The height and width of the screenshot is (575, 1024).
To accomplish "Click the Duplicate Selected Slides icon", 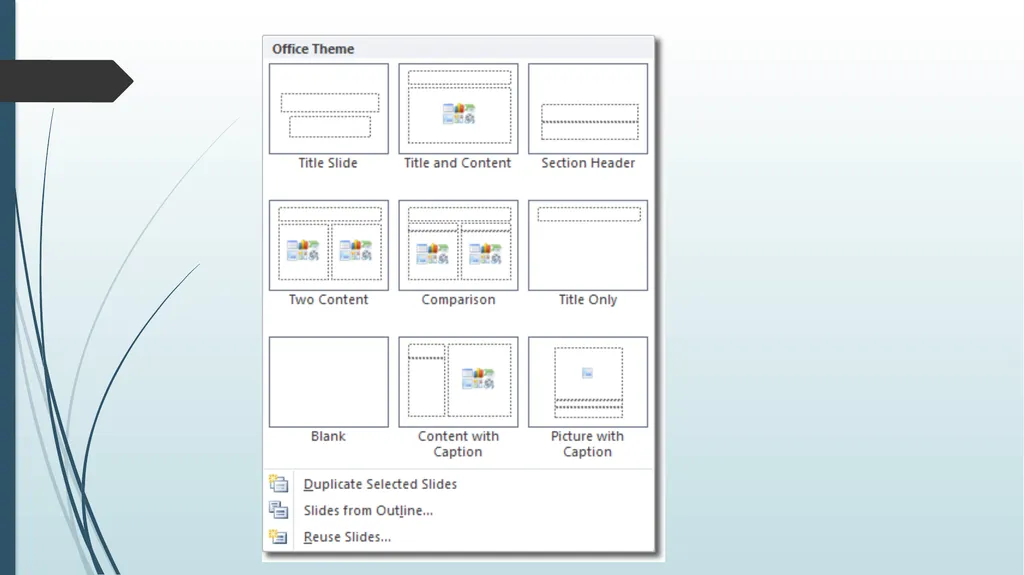I will pyautogui.click(x=278, y=484).
